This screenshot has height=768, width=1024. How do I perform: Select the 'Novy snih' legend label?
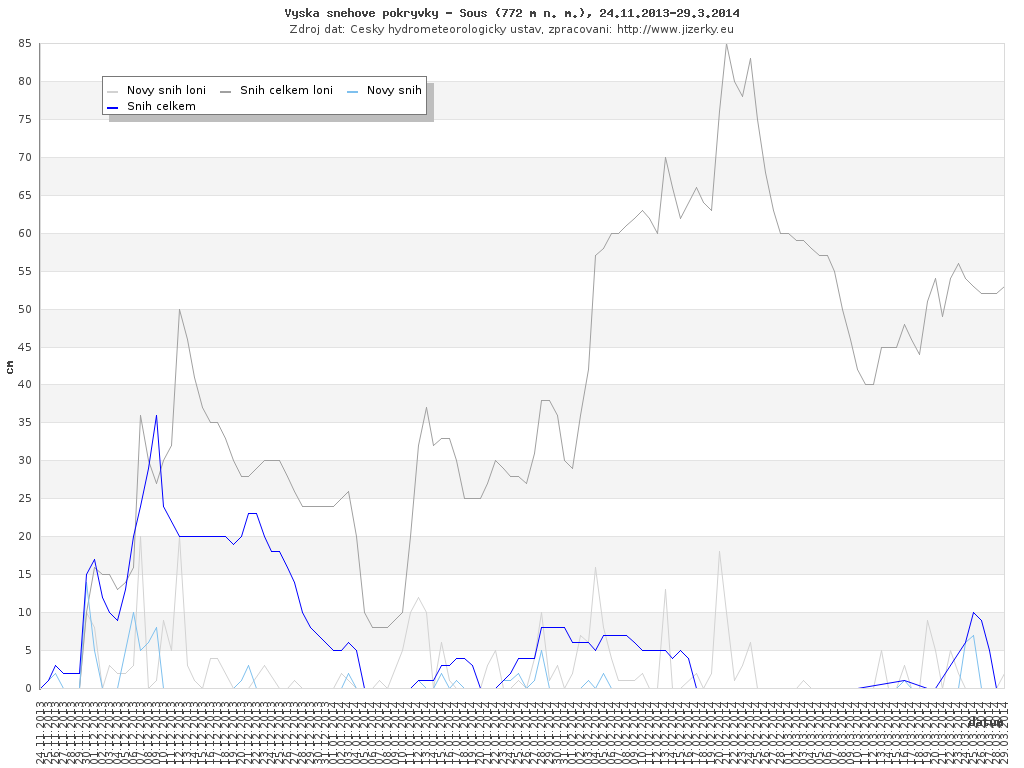[394, 91]
